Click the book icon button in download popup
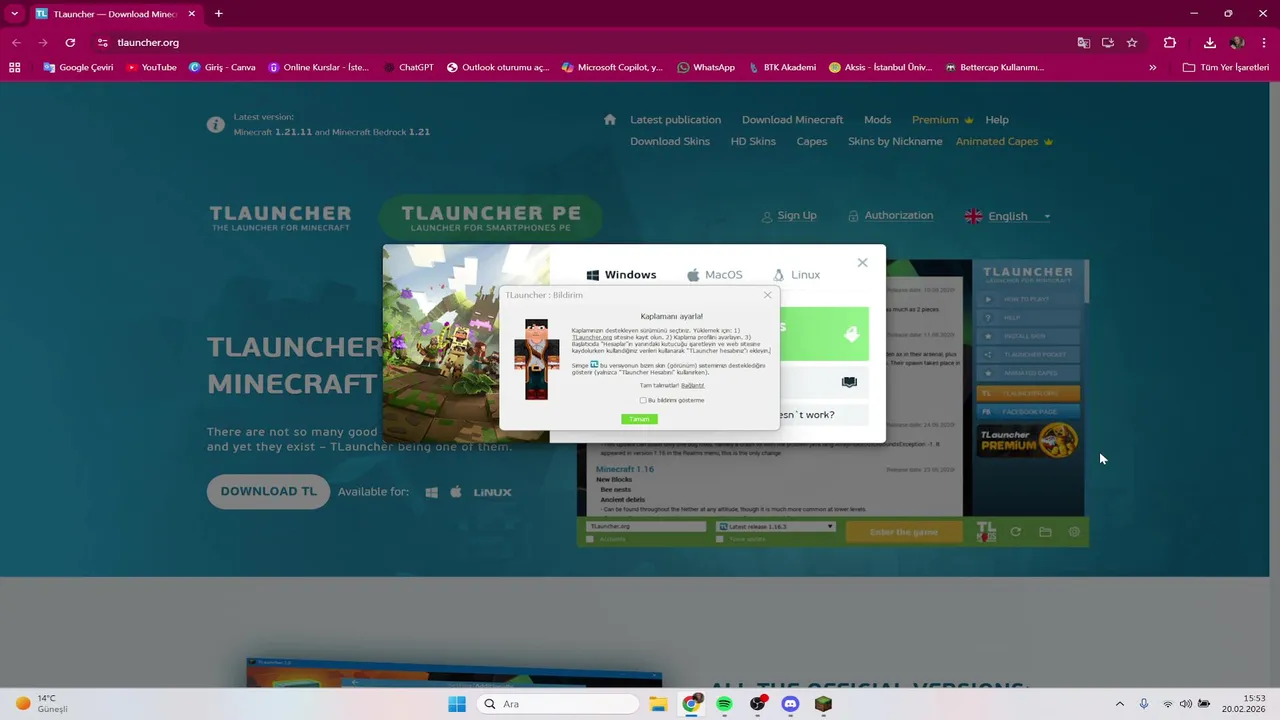 (849, 382)
